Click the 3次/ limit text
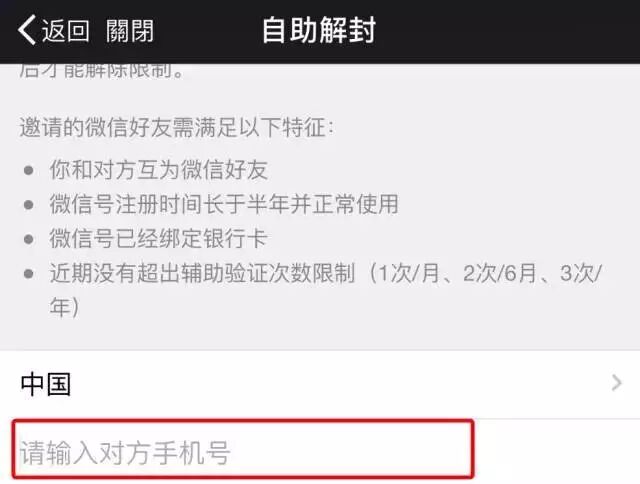 click(x=581, y=273)
